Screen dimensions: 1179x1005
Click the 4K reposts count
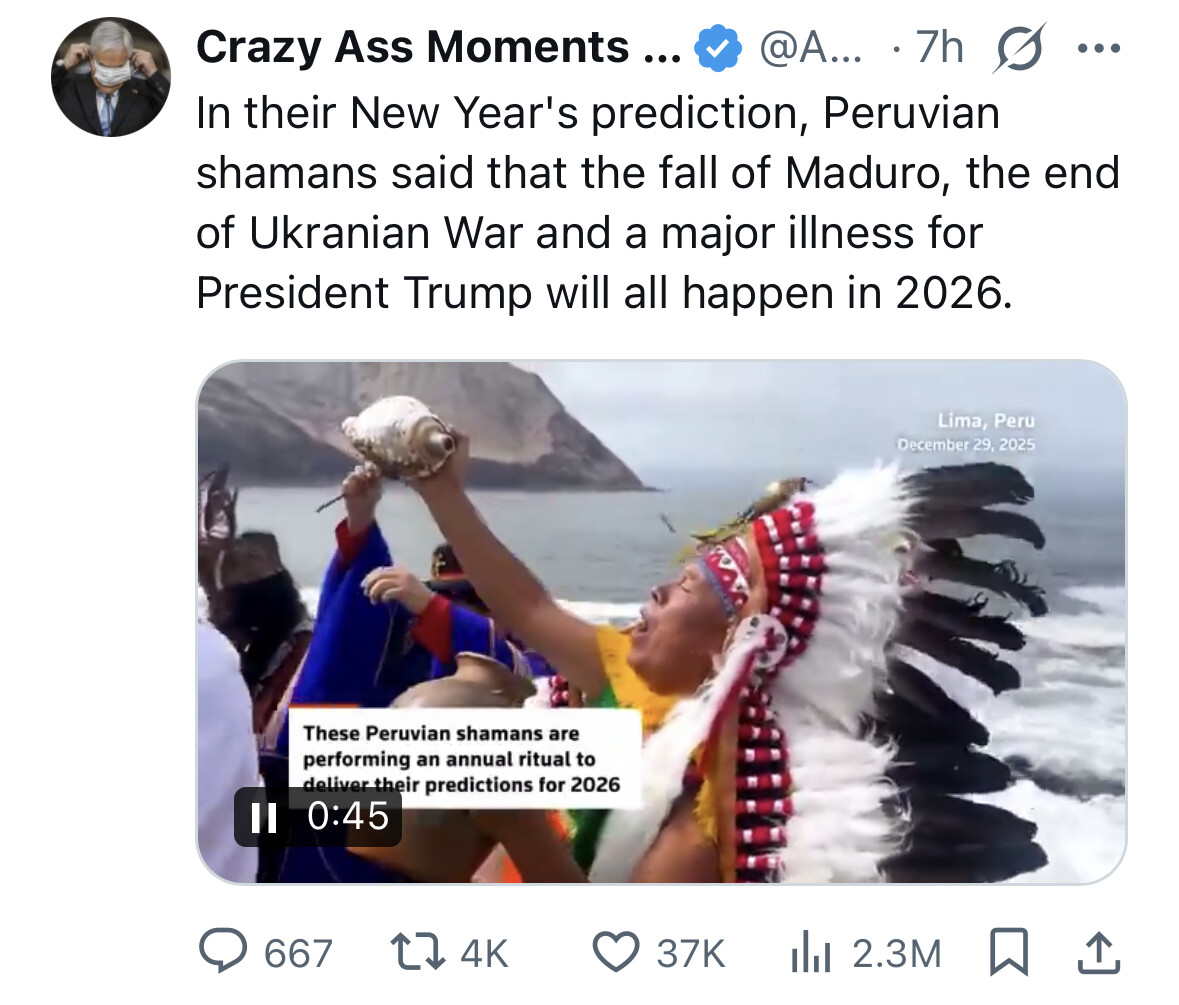(484, 954)
